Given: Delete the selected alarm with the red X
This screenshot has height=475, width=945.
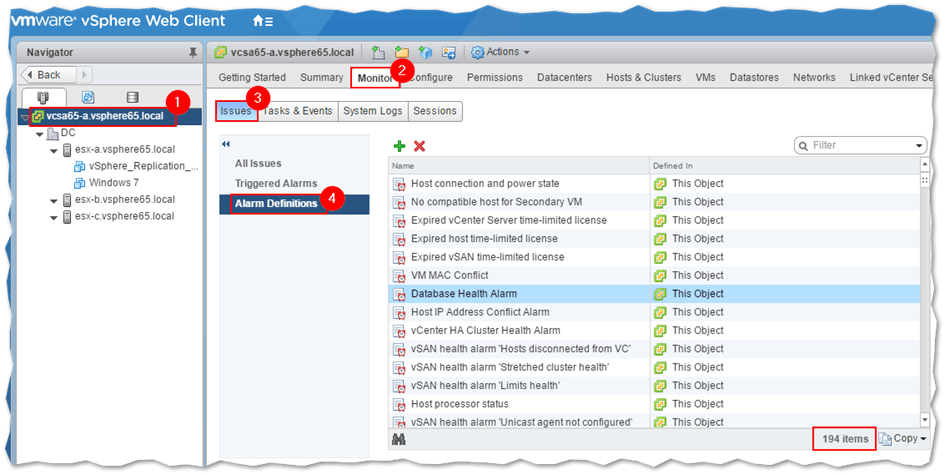Looking at the screenshot, I should (419, 146).
